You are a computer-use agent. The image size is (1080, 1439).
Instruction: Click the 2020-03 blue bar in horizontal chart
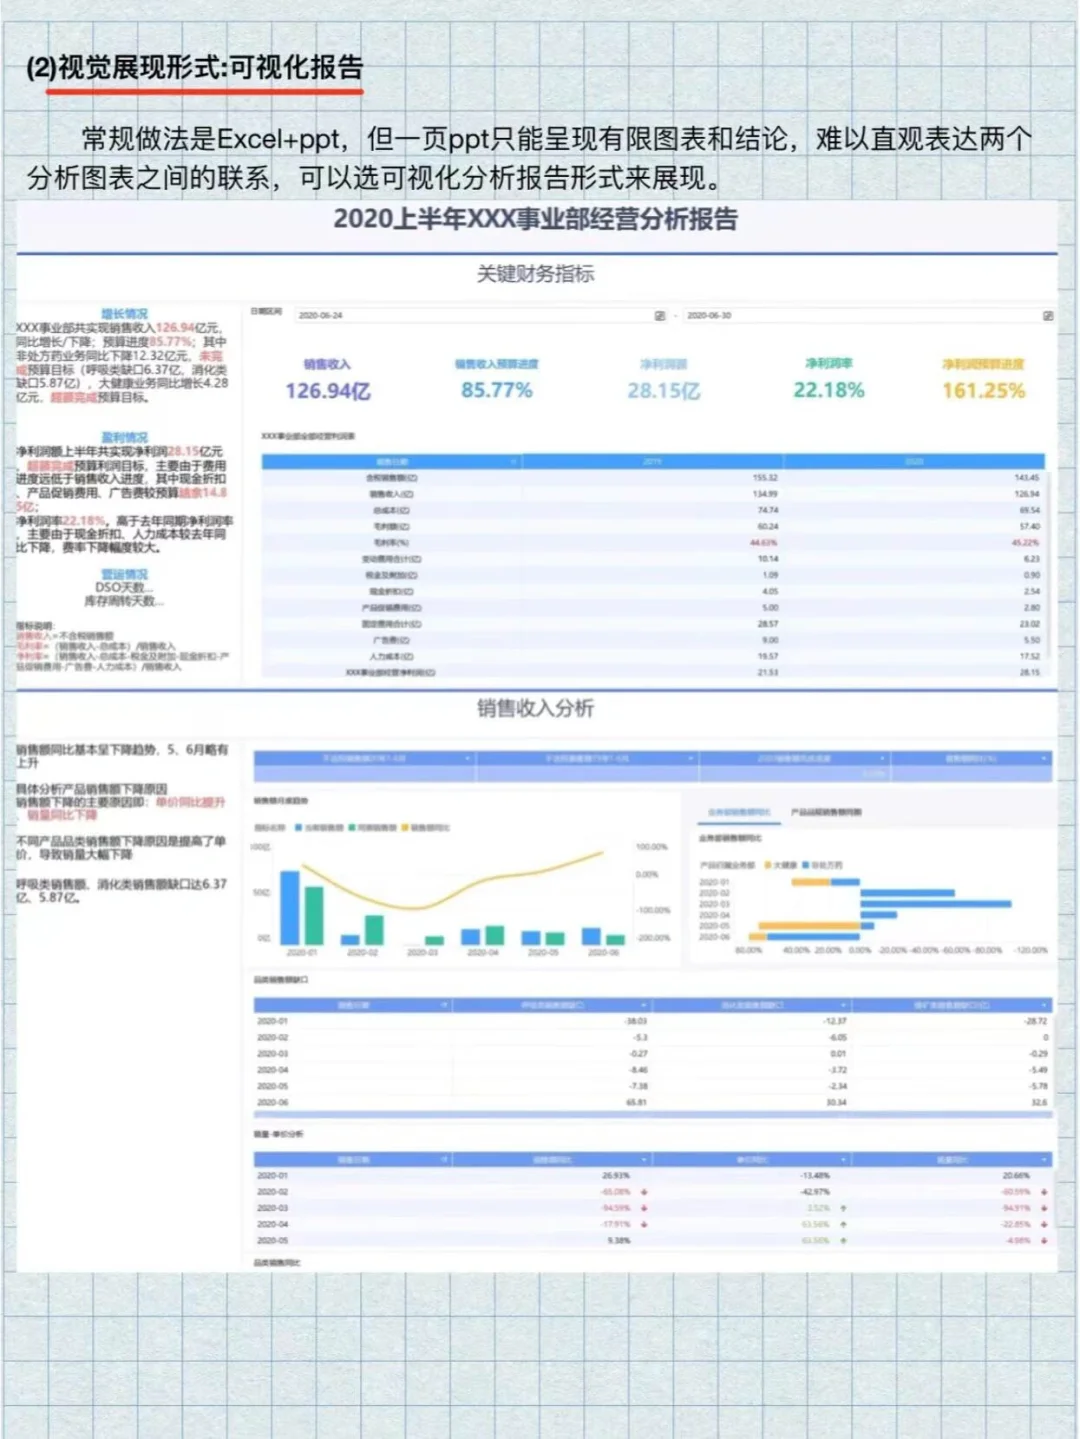pyautogui.click(x=936, y=904)
